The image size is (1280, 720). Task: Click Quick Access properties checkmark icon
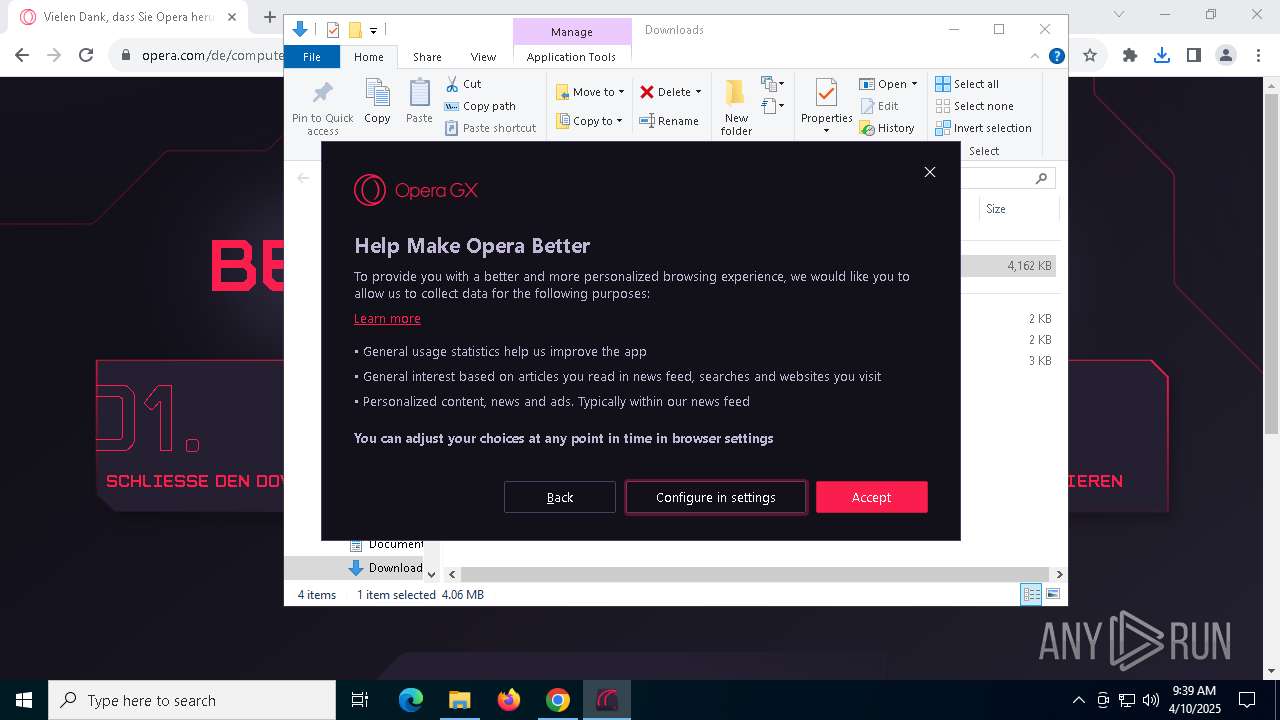(333, 30)
